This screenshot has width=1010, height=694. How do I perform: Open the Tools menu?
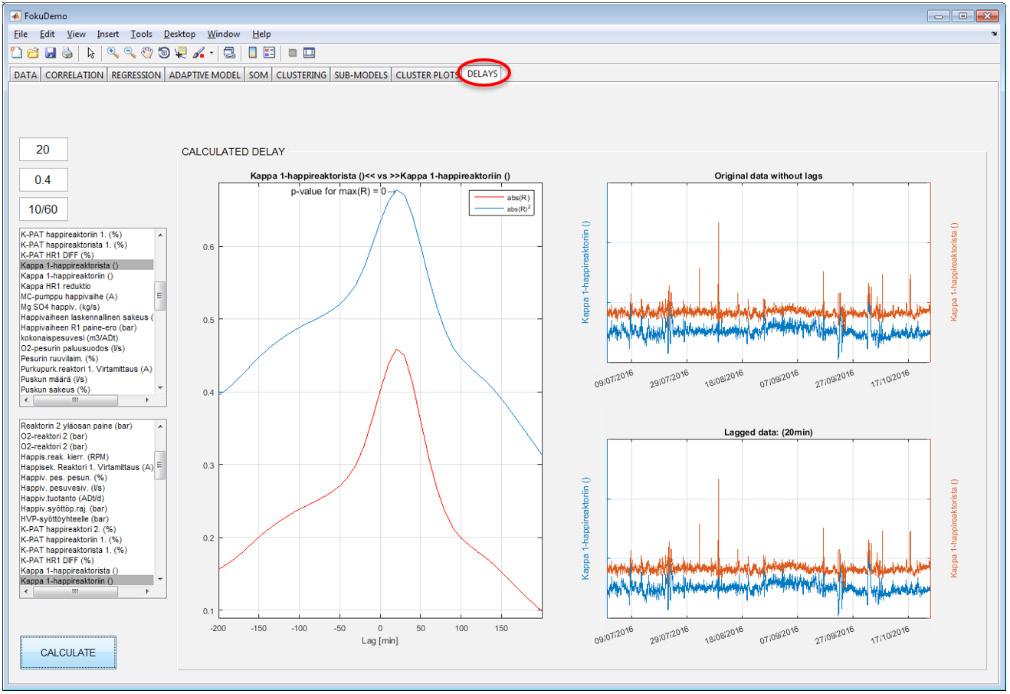pos(141,34)
